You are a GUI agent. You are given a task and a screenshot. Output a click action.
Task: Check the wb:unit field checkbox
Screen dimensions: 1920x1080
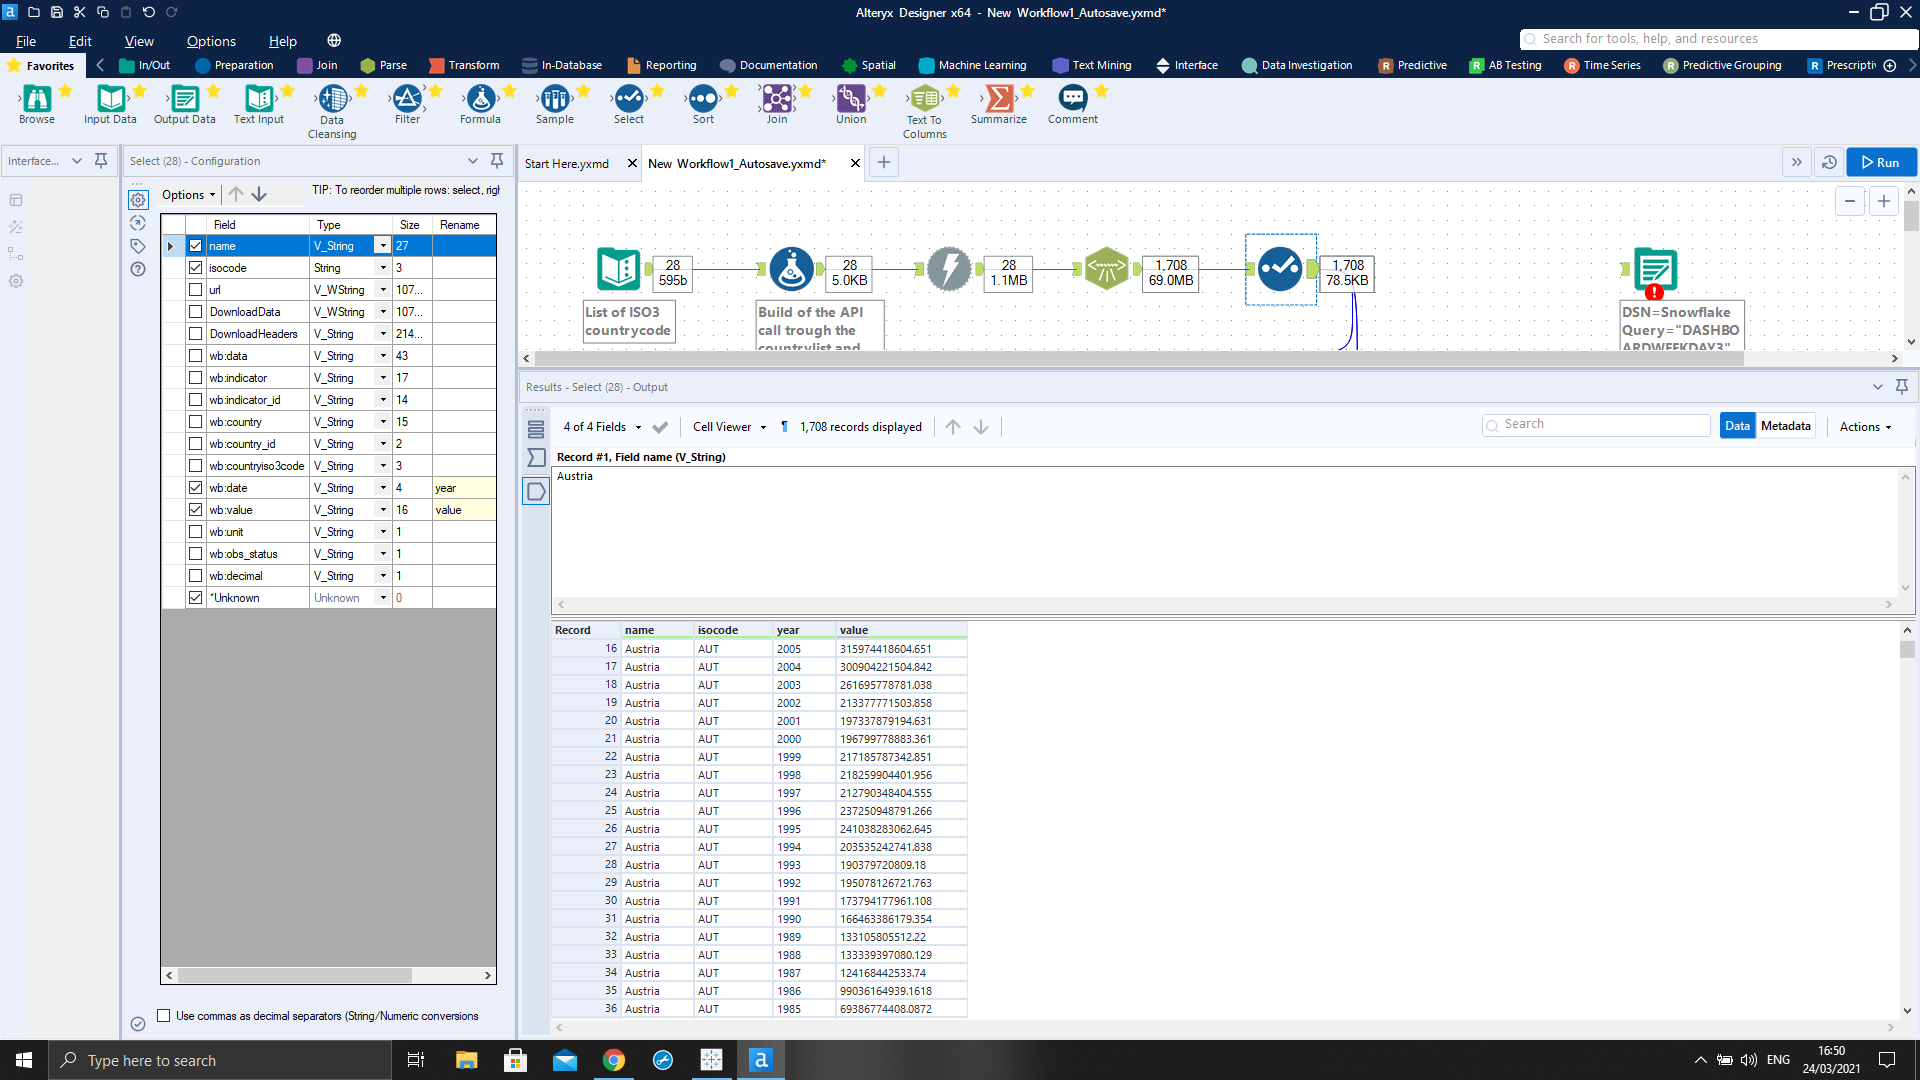pyautogui.click(x=196, y=532)
